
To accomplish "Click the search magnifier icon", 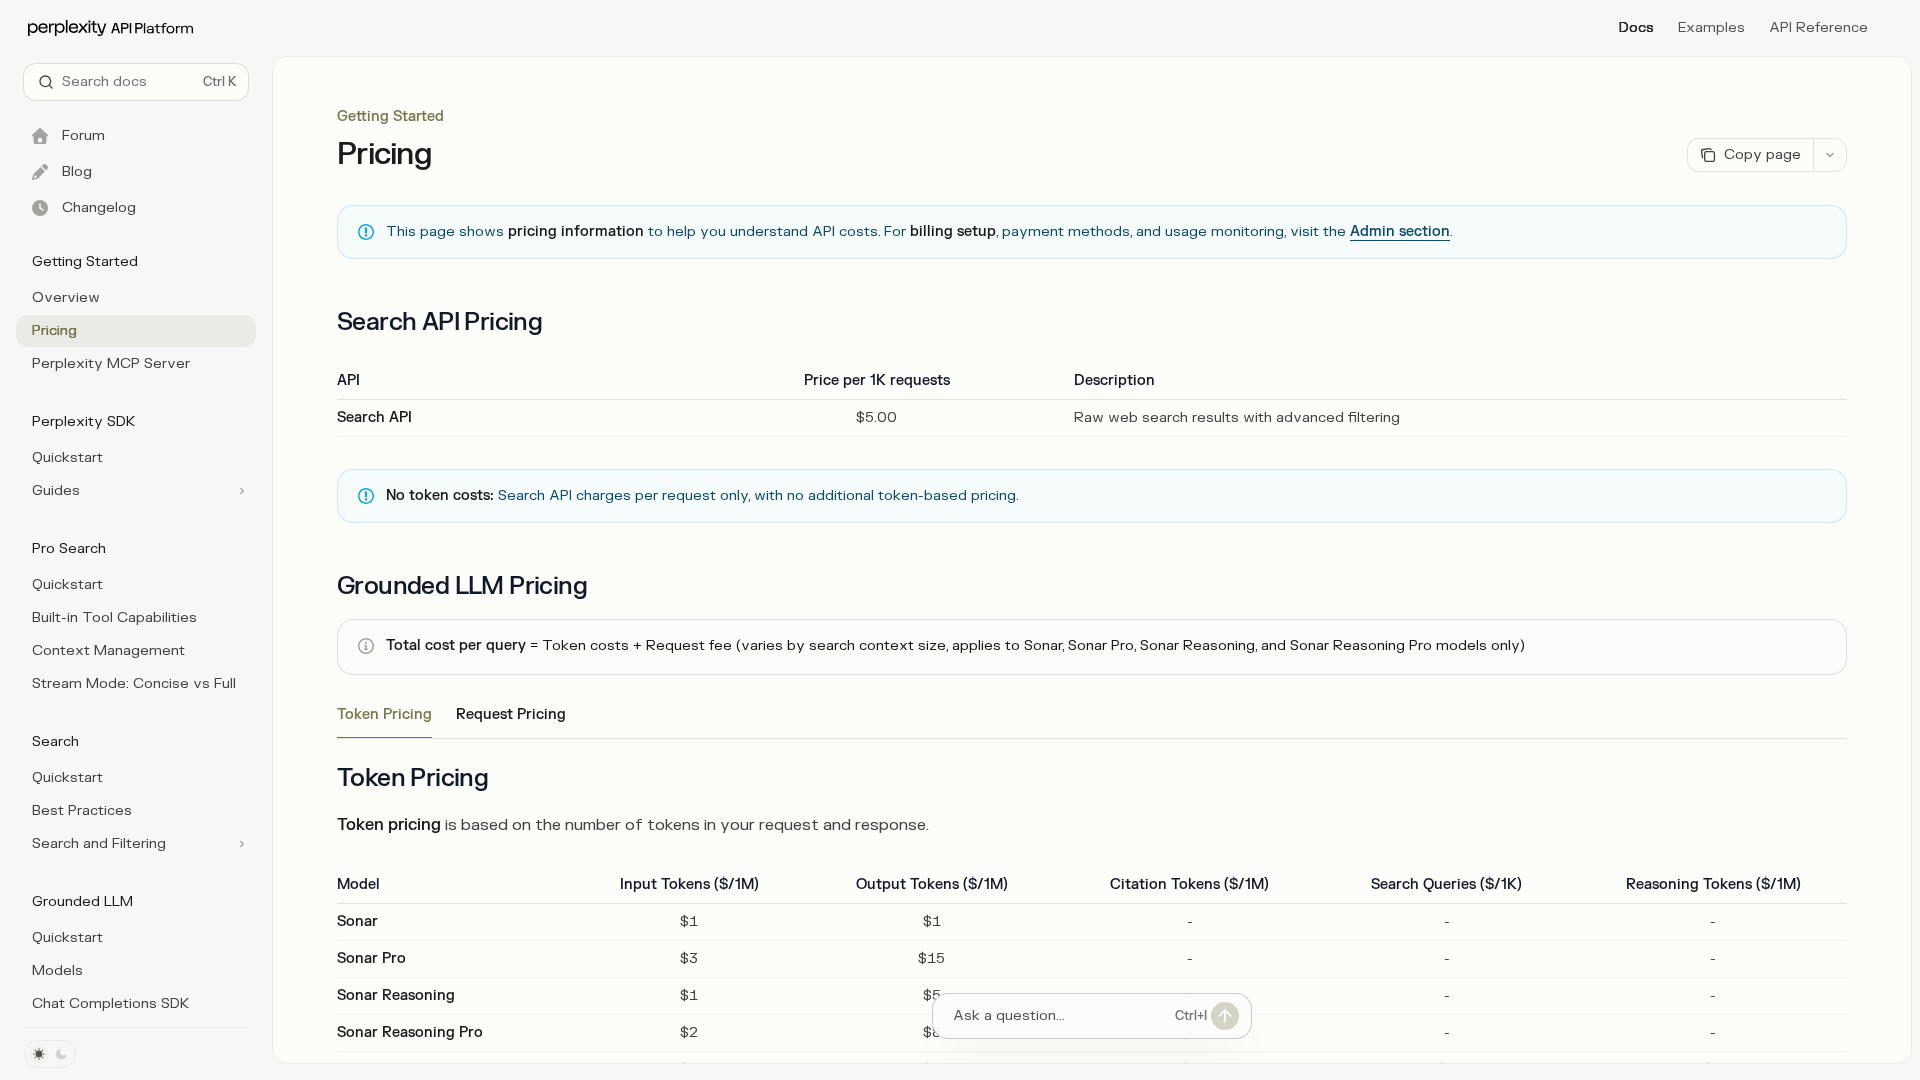I will [x=46, y=82].
